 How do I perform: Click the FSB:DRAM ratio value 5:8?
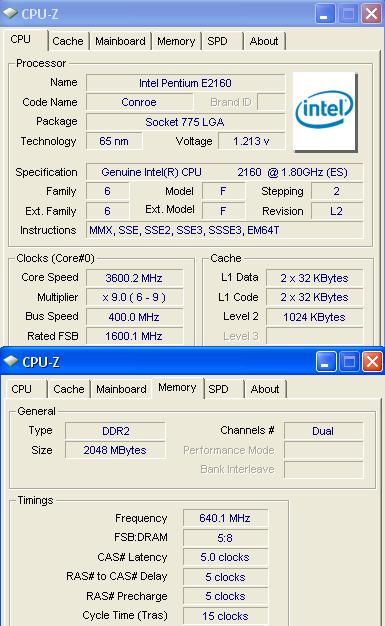225,538
